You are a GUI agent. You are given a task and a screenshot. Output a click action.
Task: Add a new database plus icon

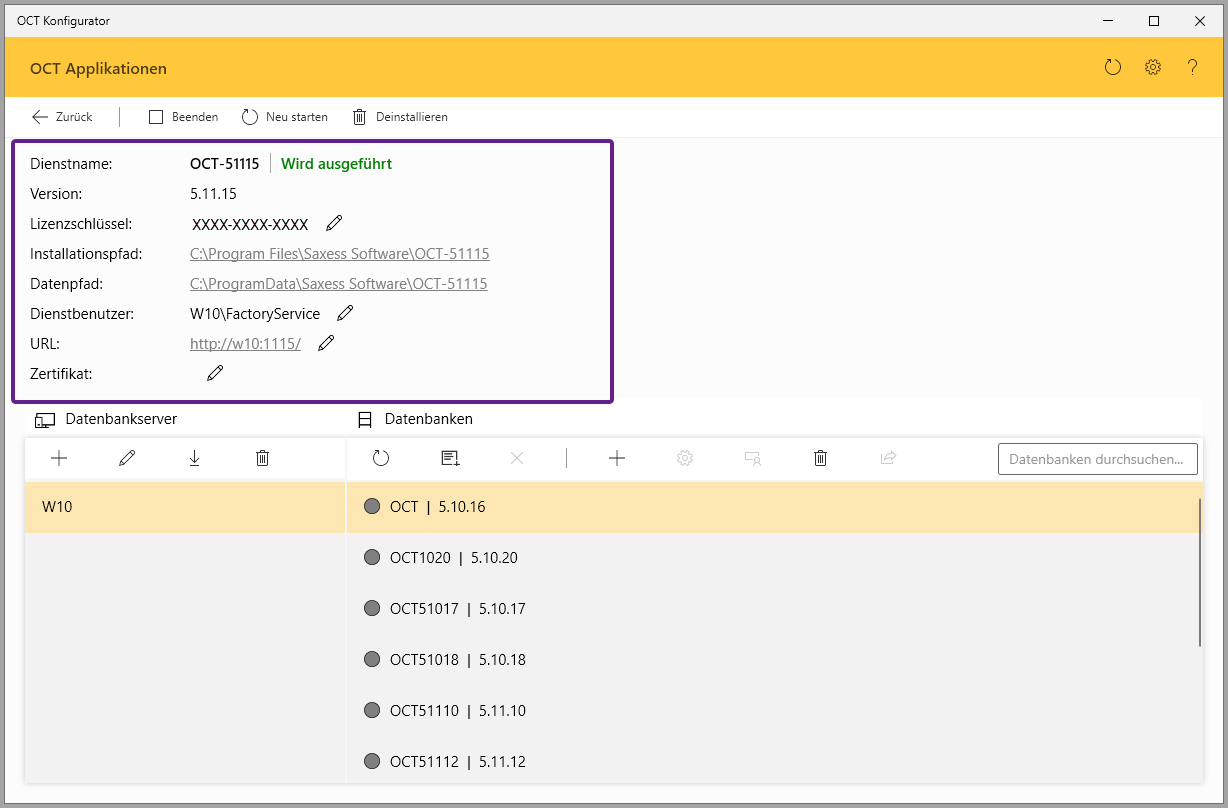[x=617, y=458]
